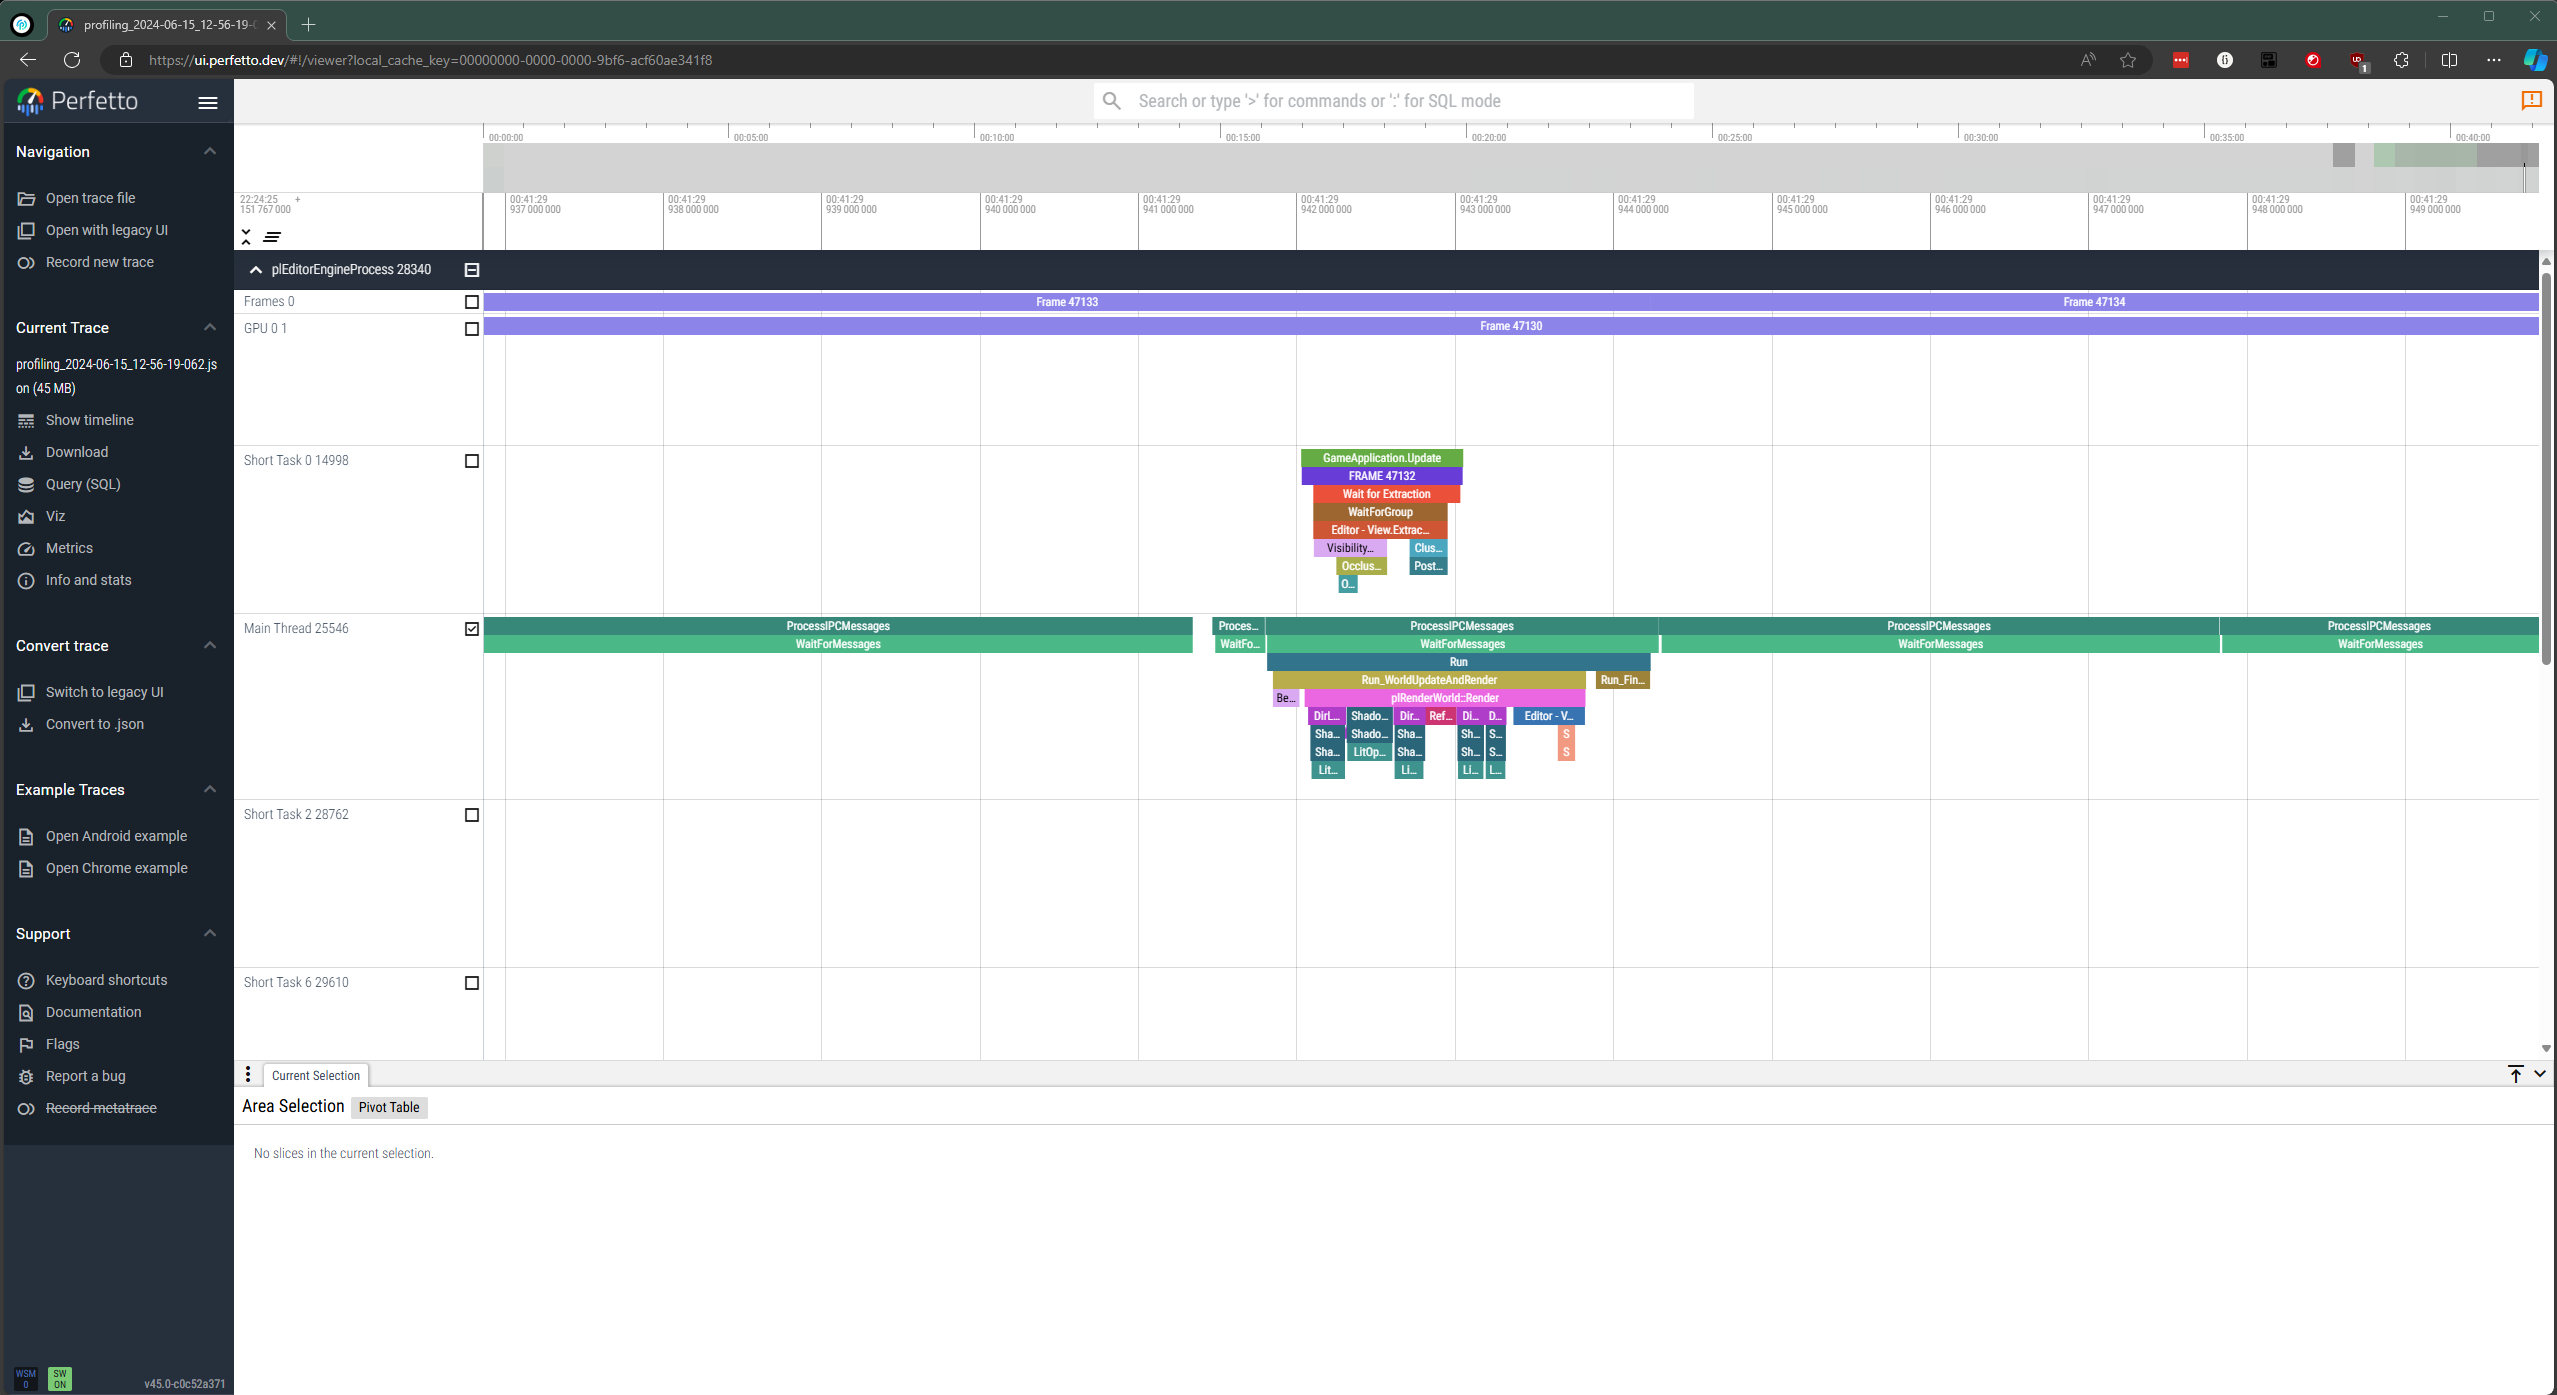Collapse the Convert trace section
The height and width of the screenshot is (1395, 2557).
pyautogui.click(x=208, y=644)
